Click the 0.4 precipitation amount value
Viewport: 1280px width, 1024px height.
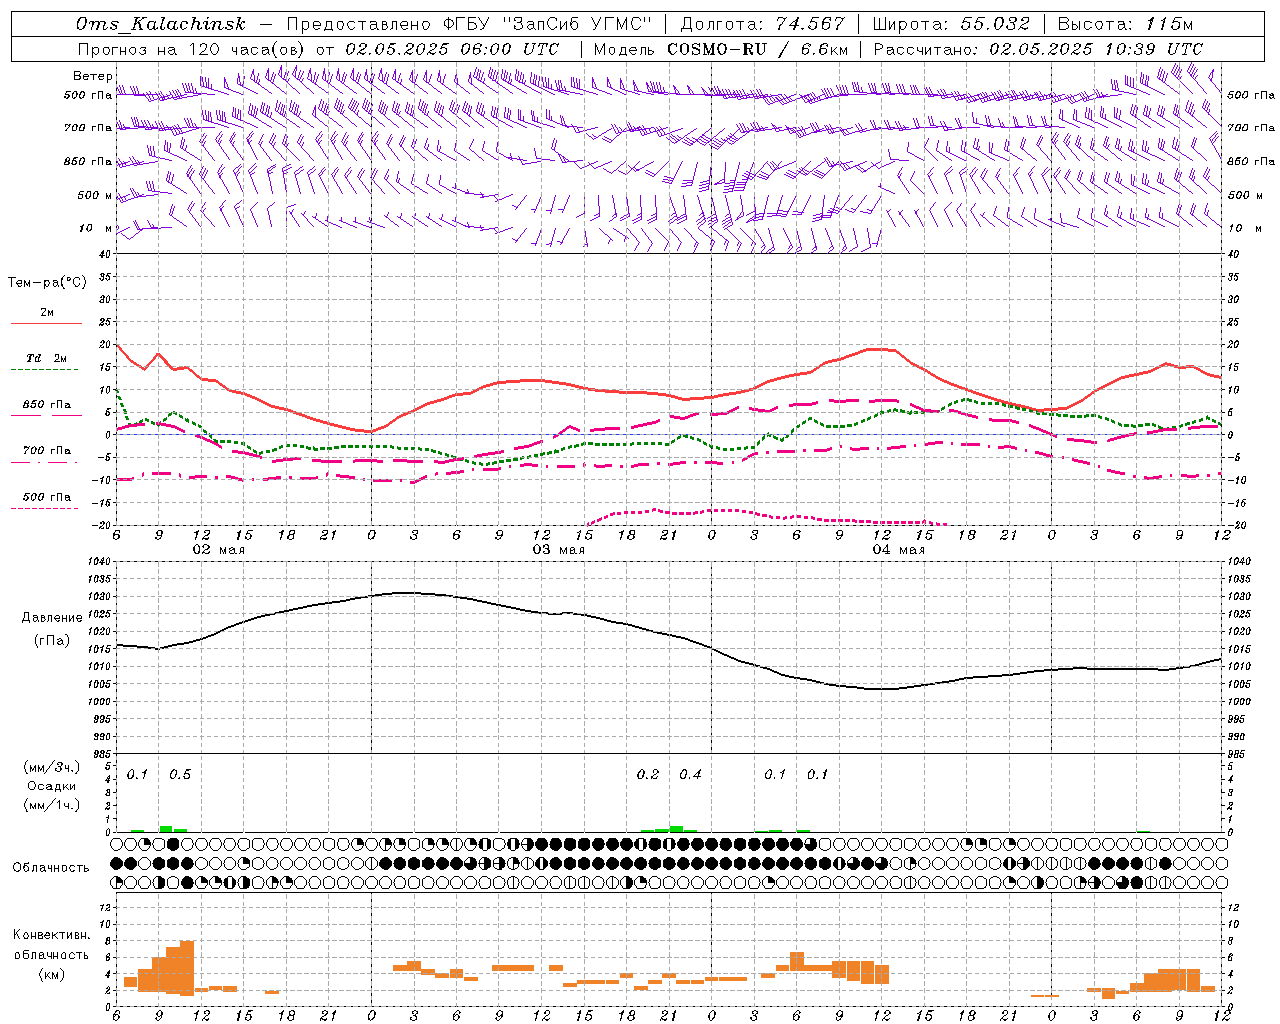tap(690, 774)
